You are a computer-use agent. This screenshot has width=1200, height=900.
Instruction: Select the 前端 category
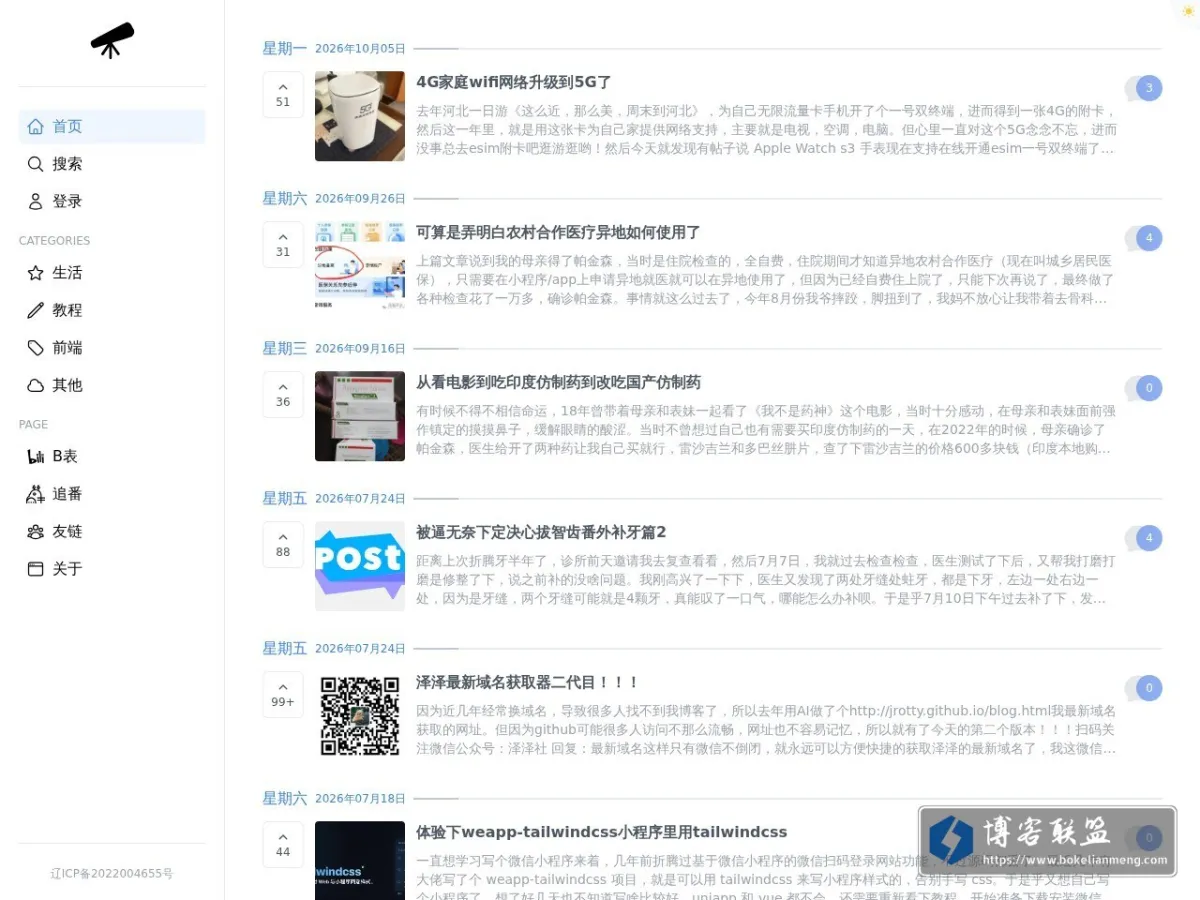pyautogui.click(x=112, y=348)
